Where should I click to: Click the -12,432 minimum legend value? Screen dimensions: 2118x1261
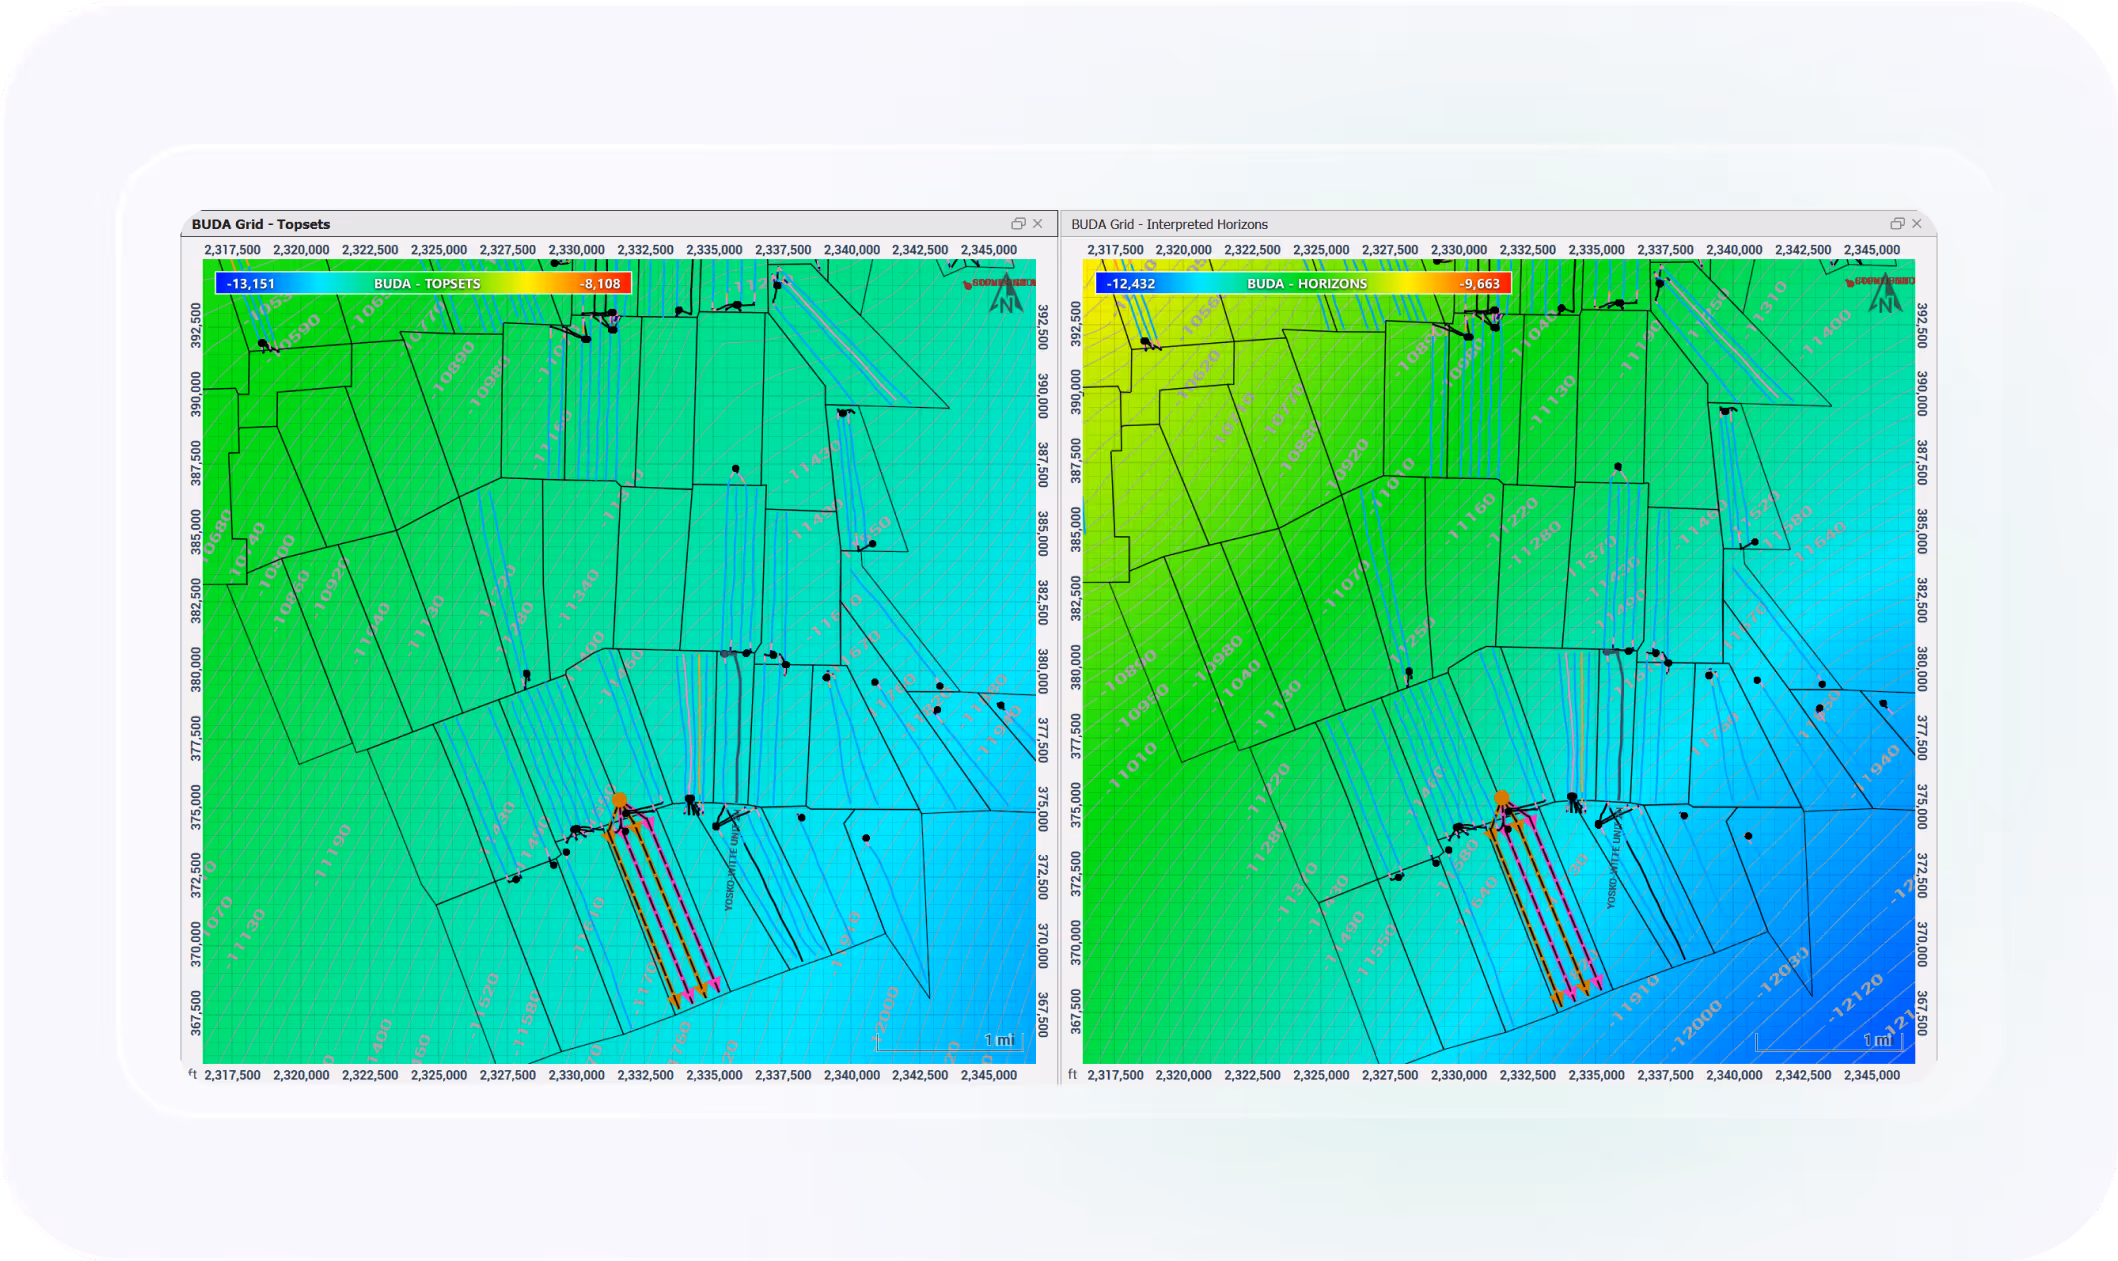point(1130,284)
